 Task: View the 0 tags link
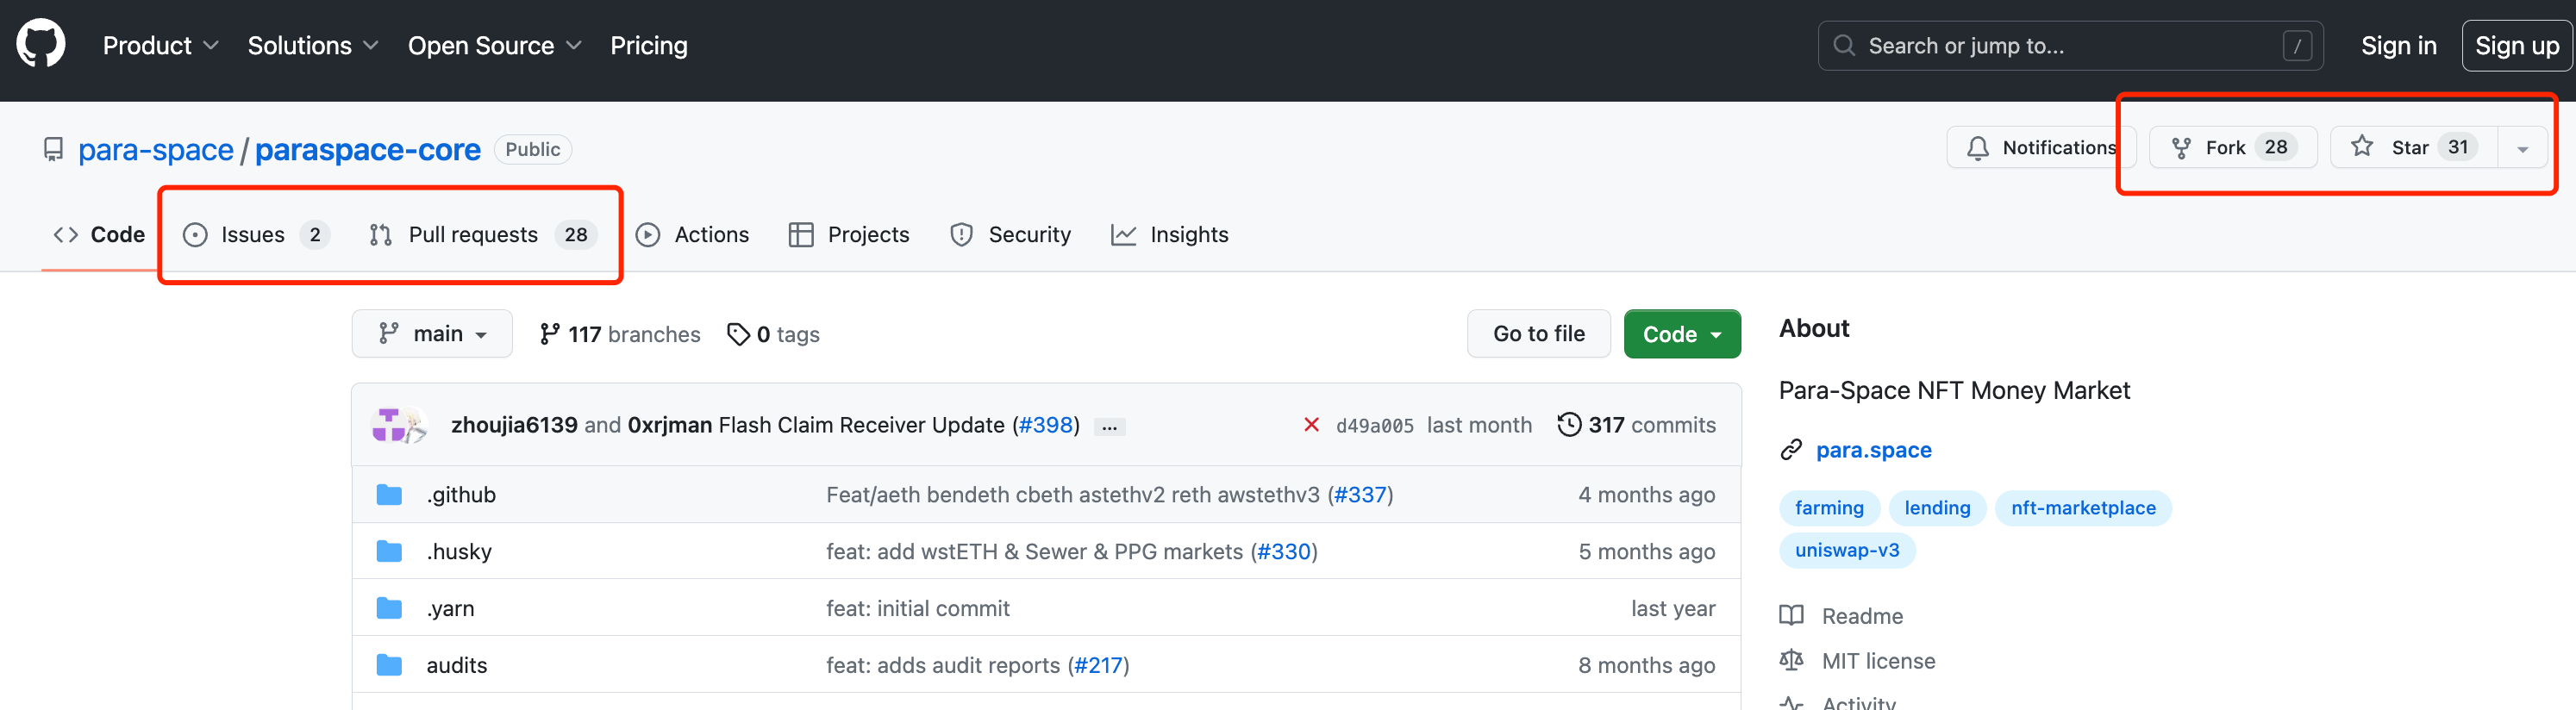[773, 334]
